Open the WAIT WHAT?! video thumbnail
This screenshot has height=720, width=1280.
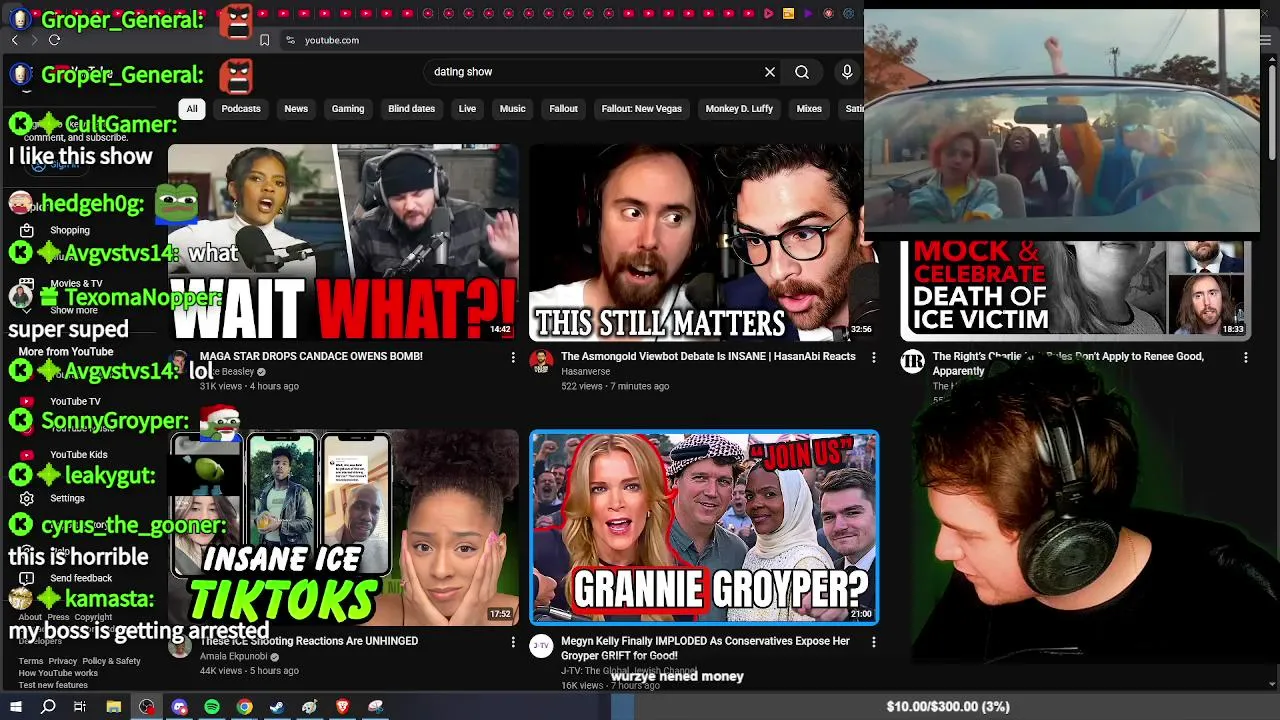point(343,242)
